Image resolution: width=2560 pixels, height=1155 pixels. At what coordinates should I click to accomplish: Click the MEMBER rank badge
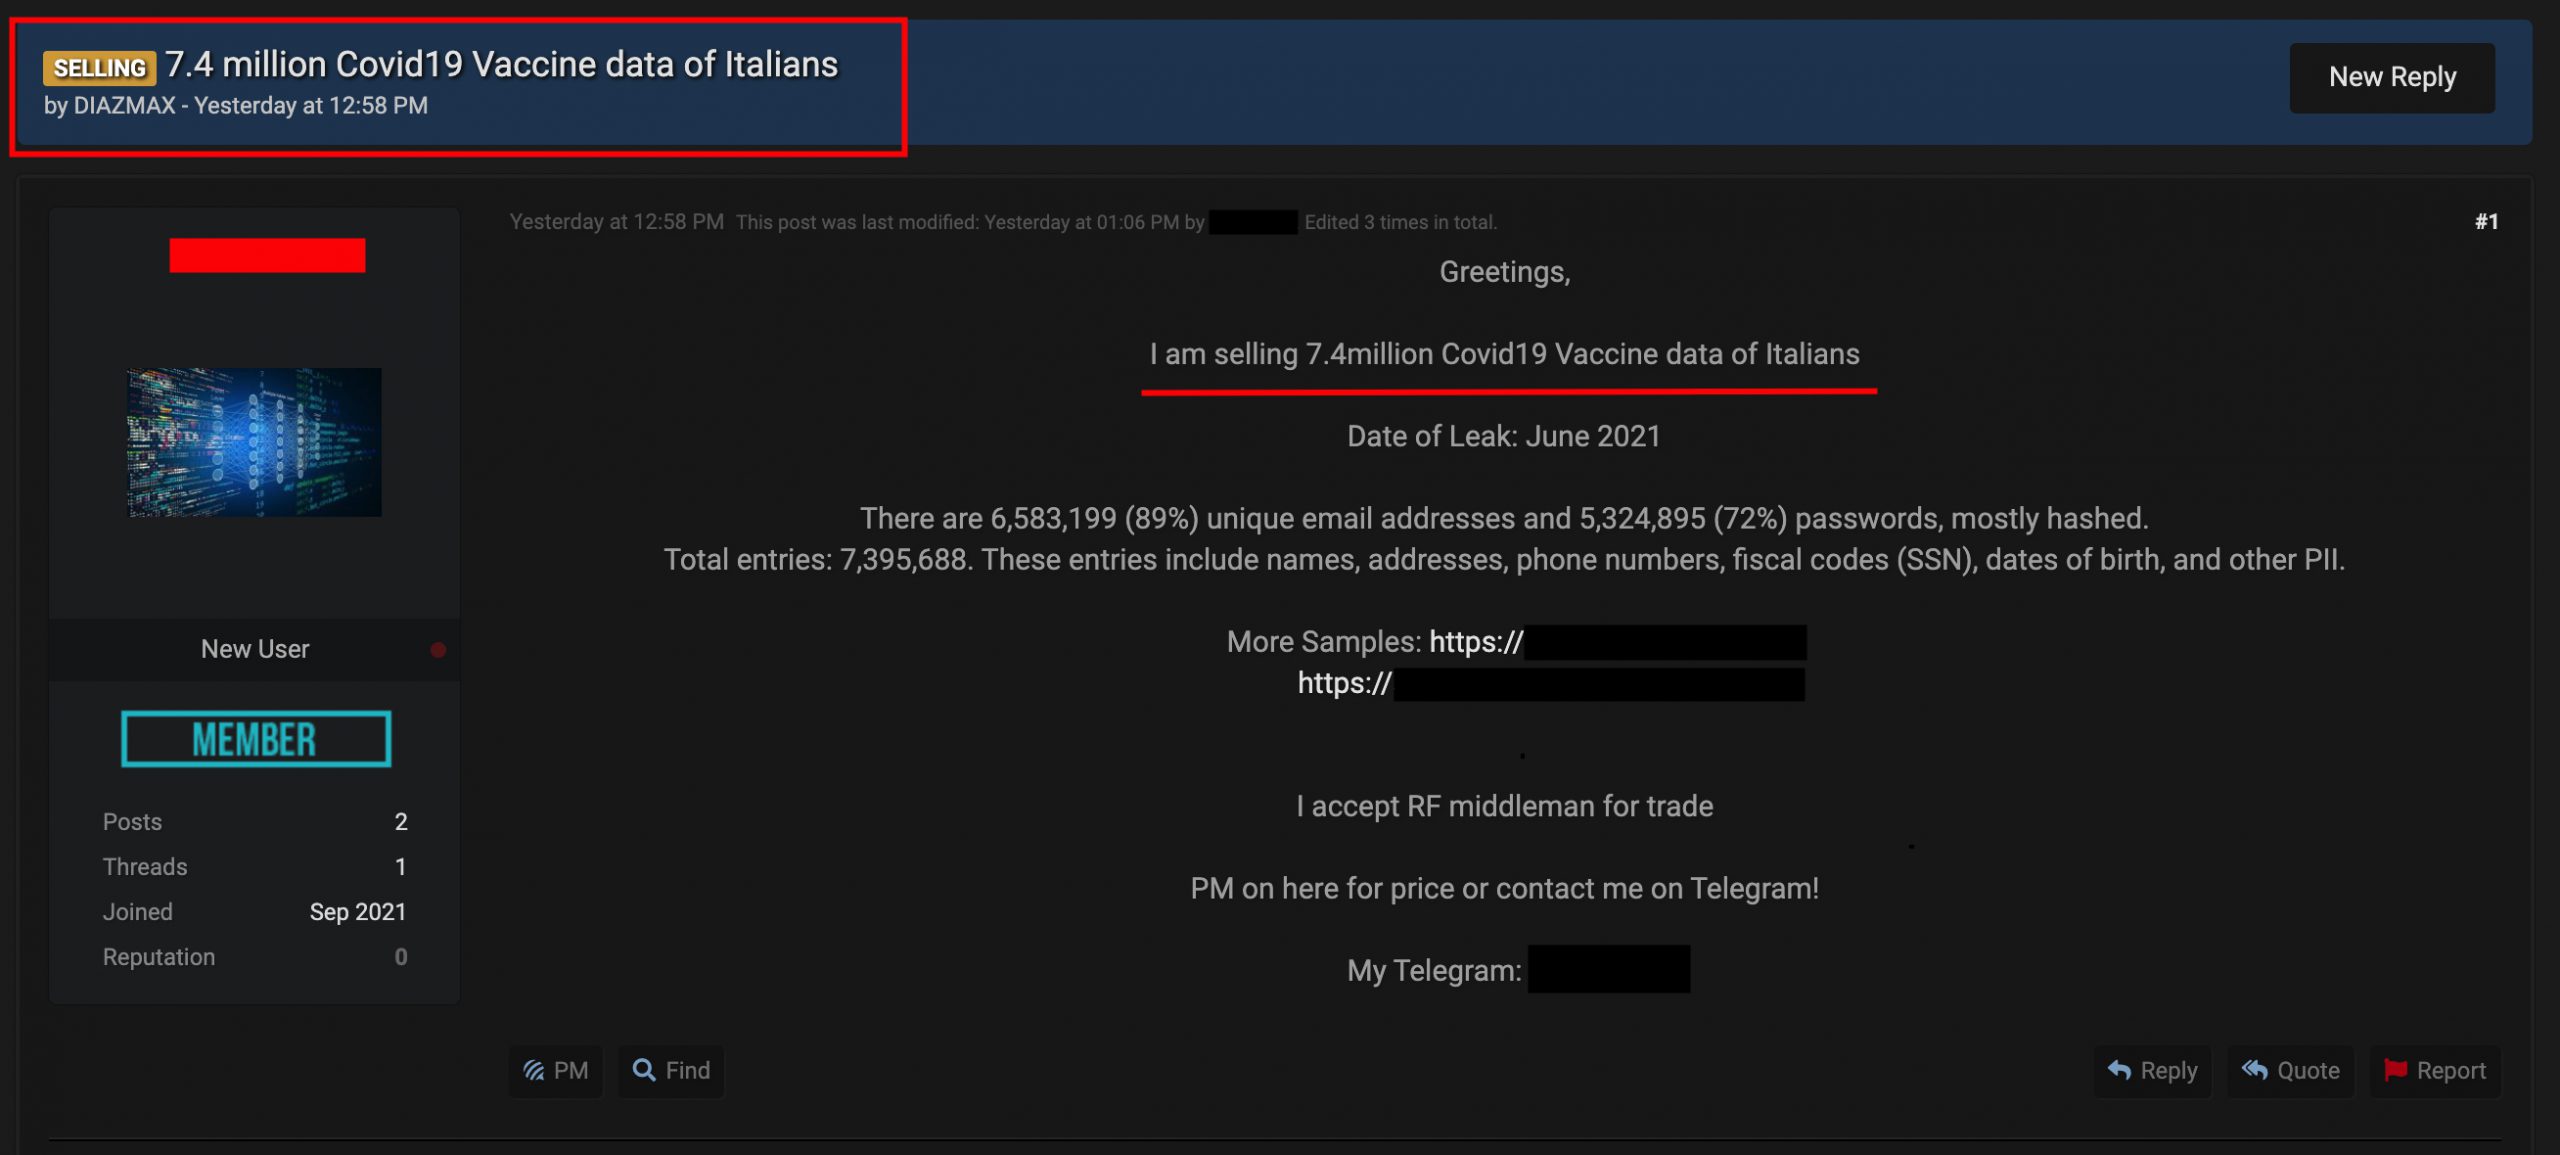256,739
